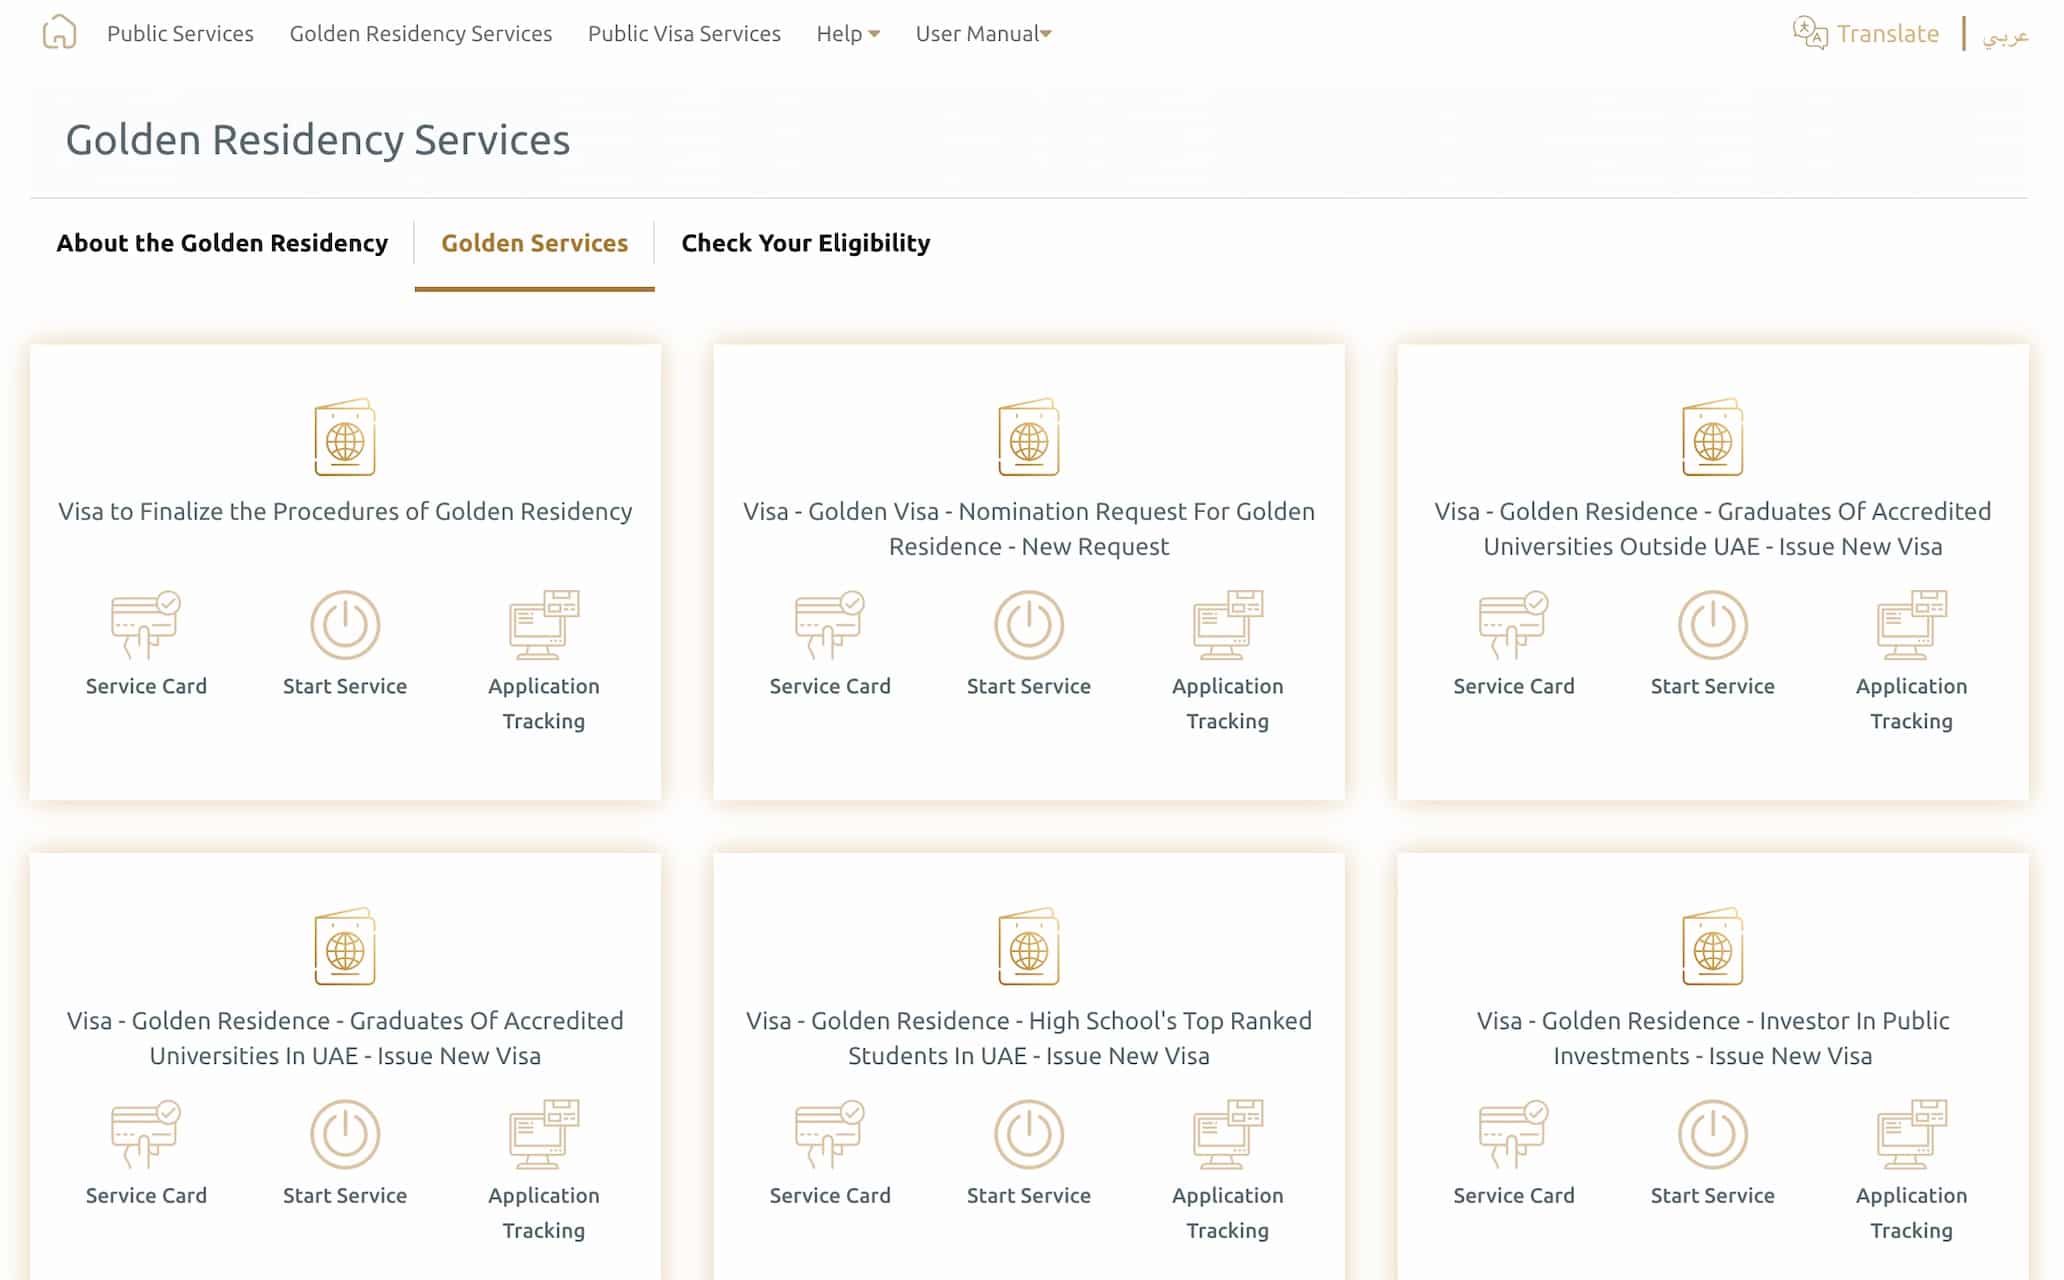Click the home icon in the navigation bar

[59, 33]
